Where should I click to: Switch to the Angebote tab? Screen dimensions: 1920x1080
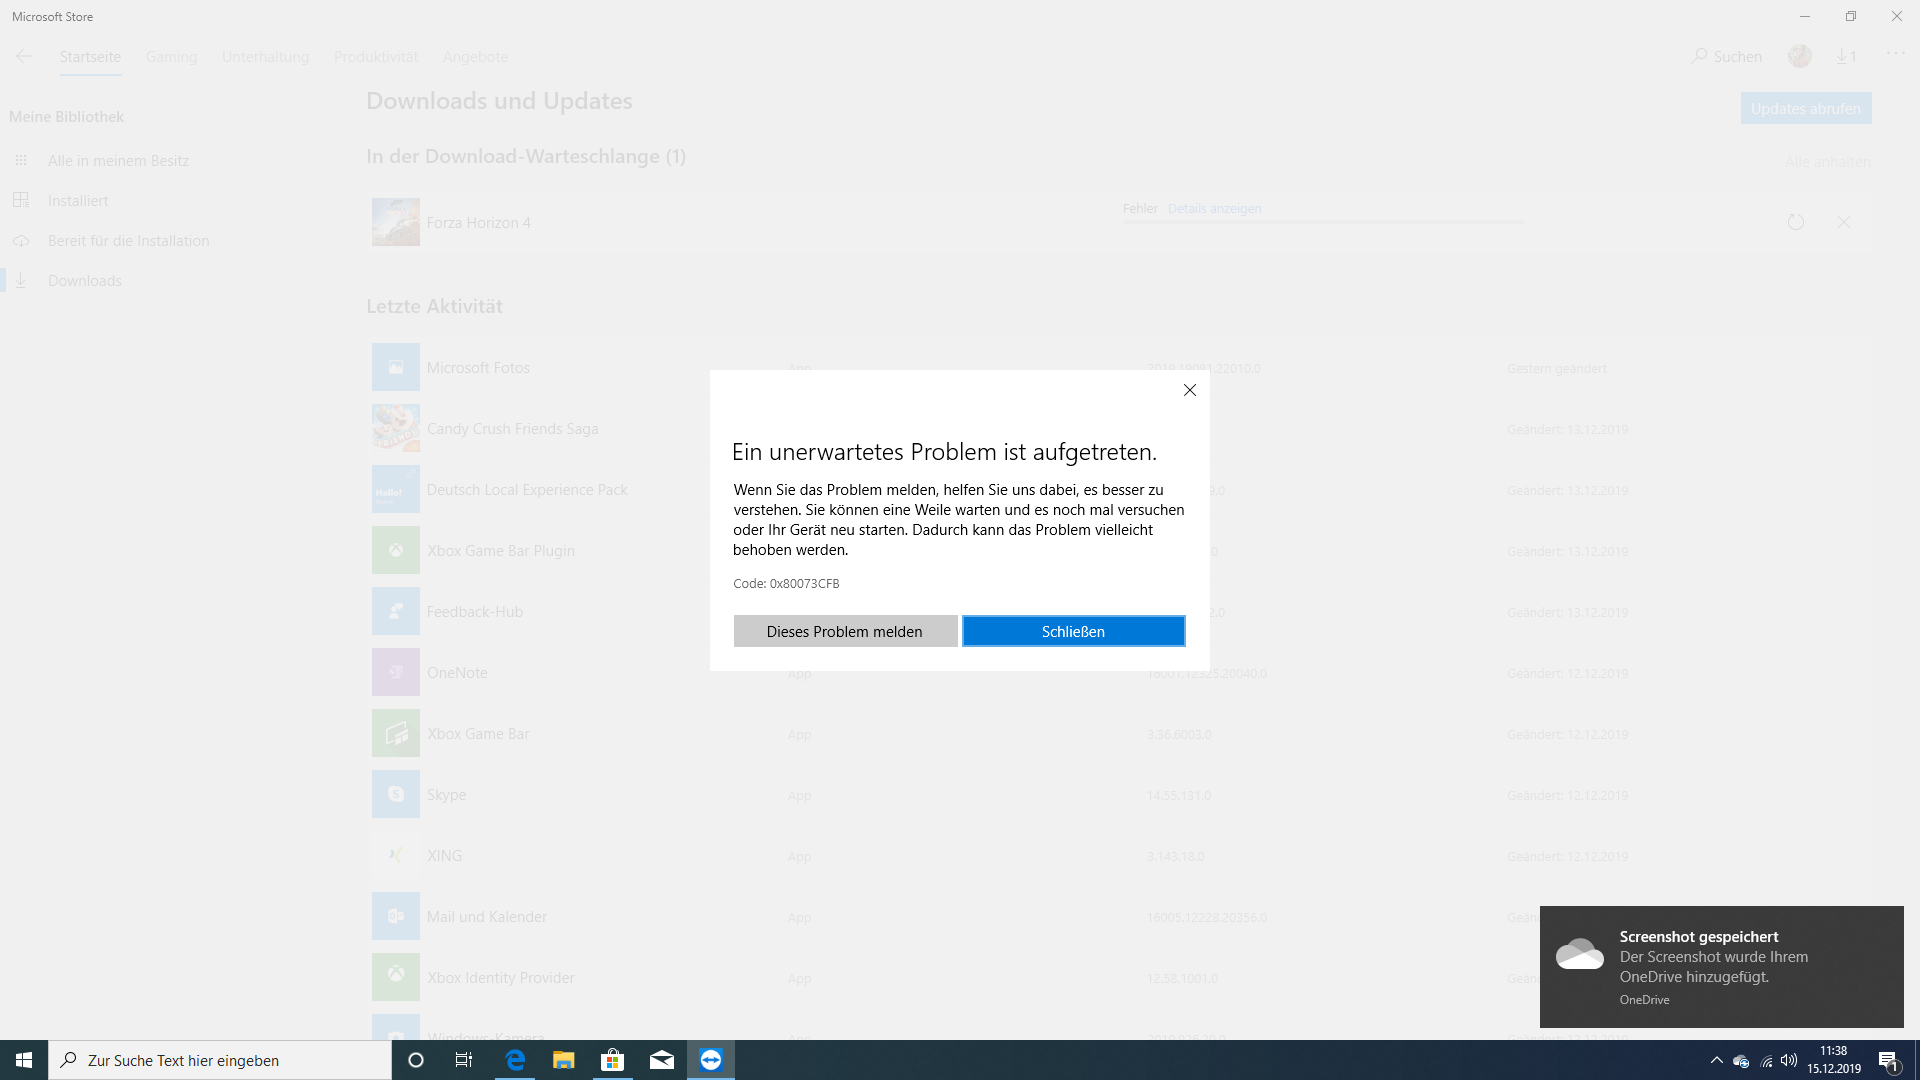tap(475, 57)
